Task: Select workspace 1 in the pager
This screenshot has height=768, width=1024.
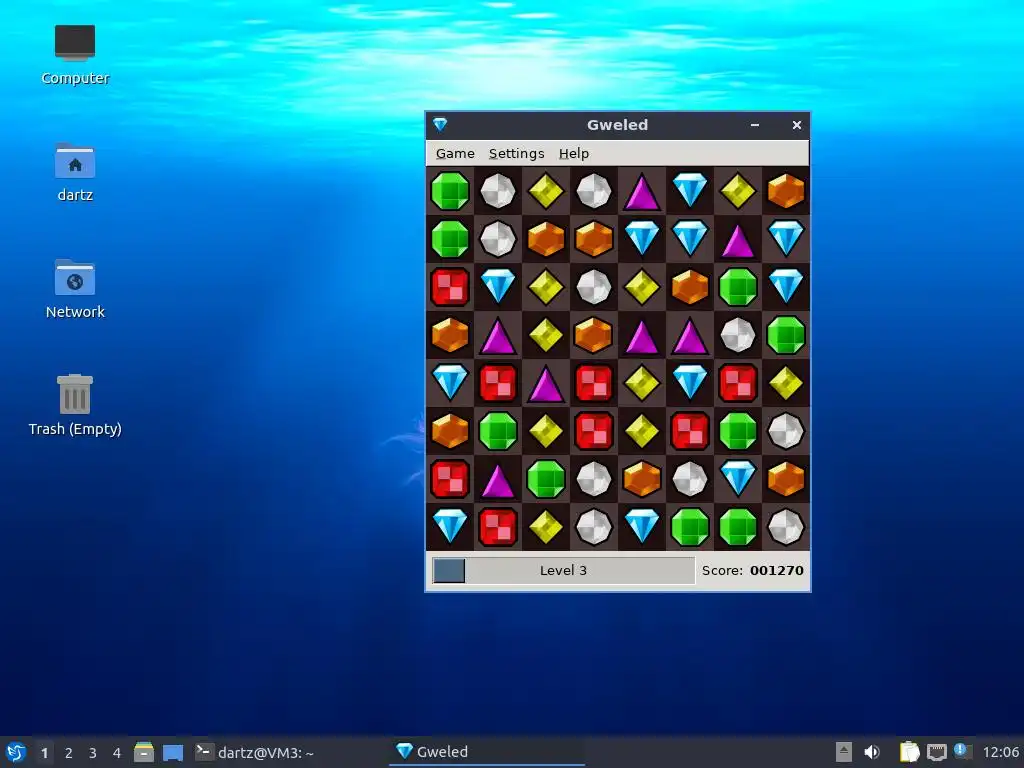Action: pyautogui.click(x=44, y=753)
